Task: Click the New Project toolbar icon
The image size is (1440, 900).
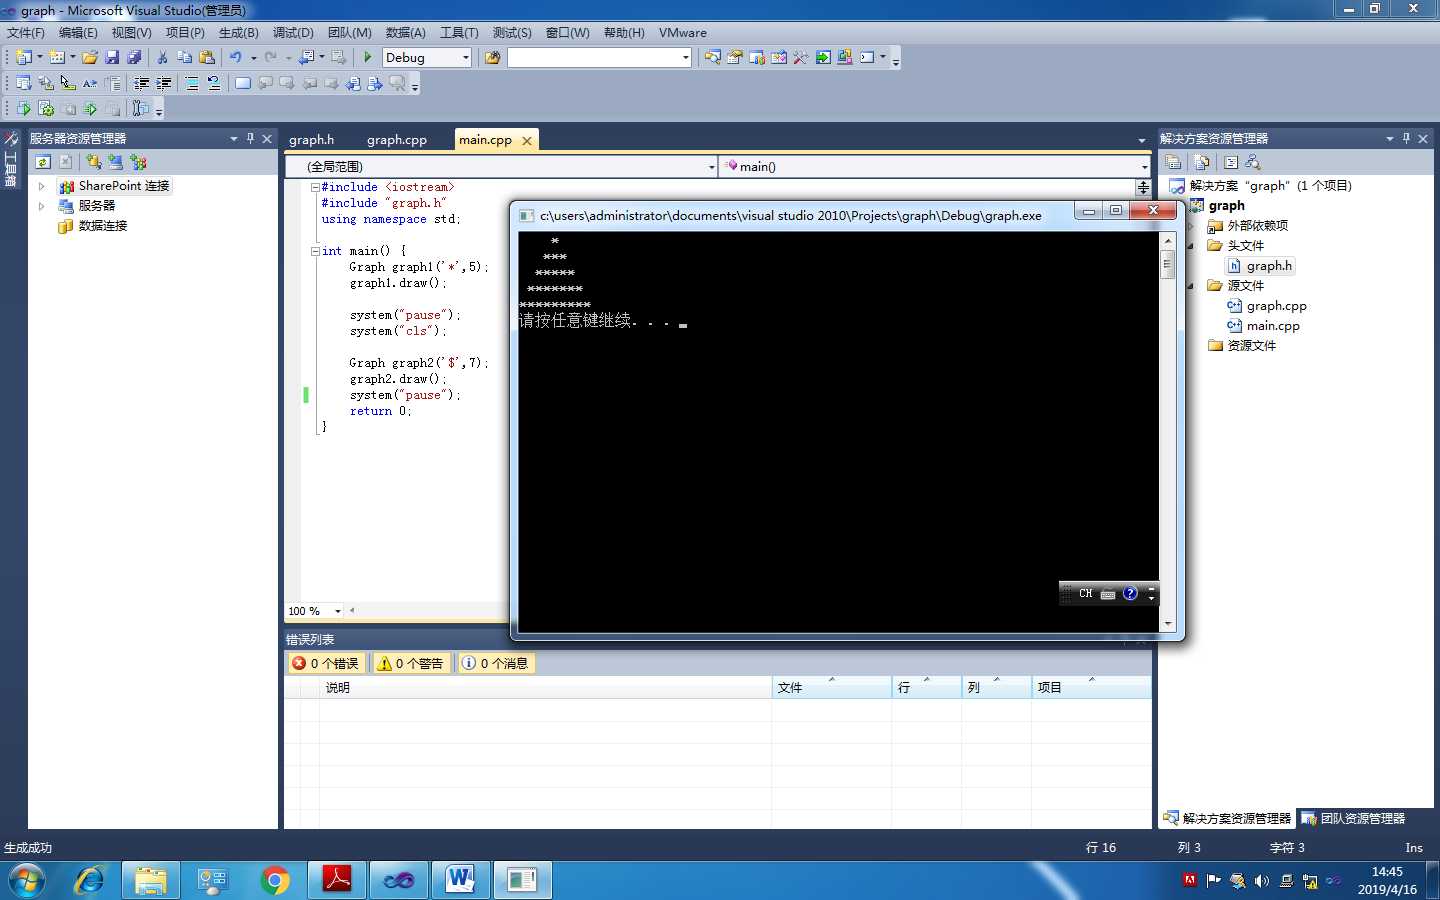Action: 24,57
